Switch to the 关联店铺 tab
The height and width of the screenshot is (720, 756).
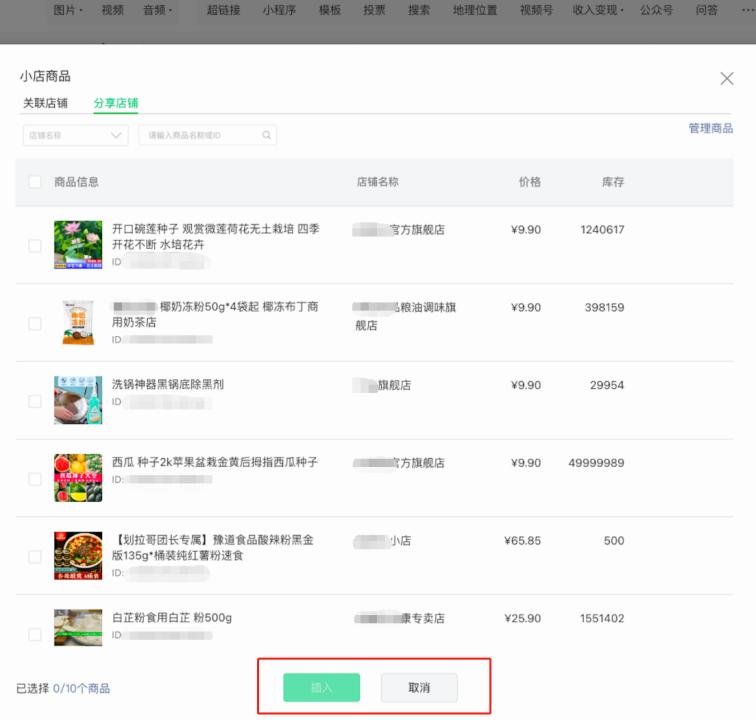[45, 103]
